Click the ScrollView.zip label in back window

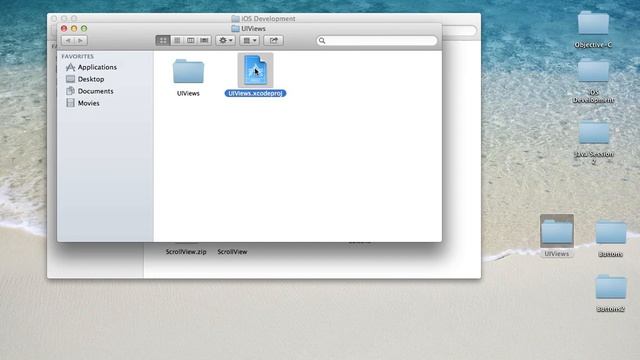pos(186,252)
